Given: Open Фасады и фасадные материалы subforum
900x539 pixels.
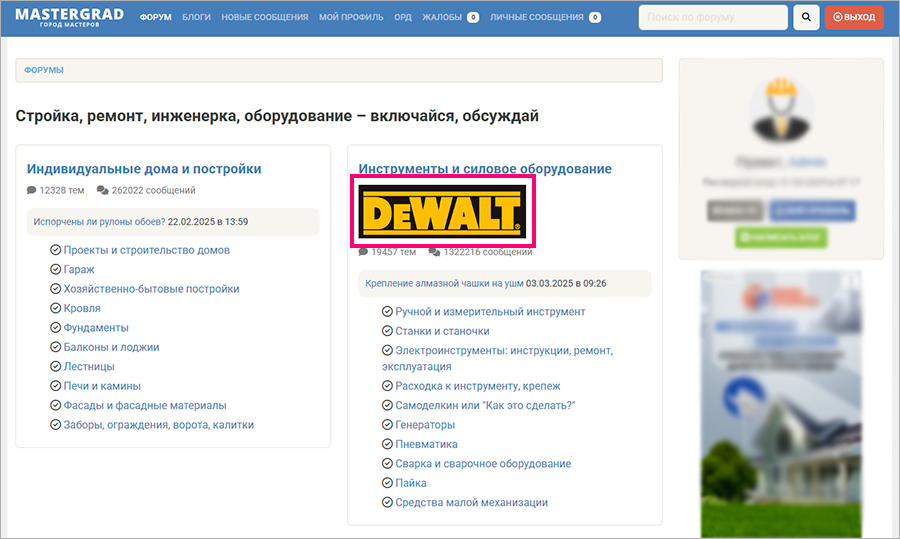Looking at the screenshot, I should [145, 406].
